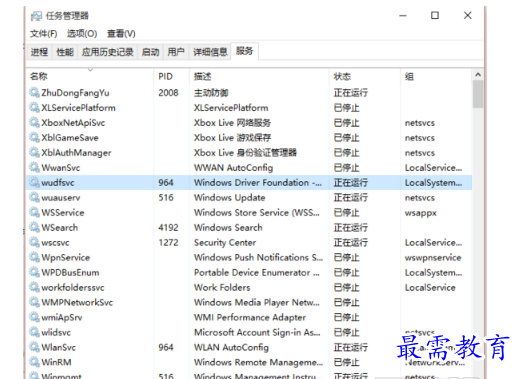Click the Microsoft Account Sign-in As... description
Image resolution: width=518 pixels, height=379 pixels.
257,333
